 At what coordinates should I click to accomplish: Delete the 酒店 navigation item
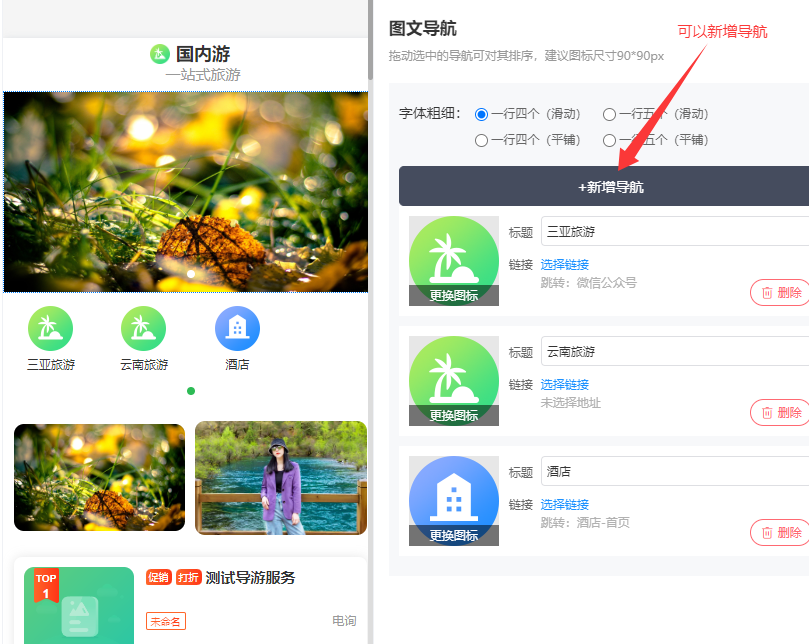(780, 532)
